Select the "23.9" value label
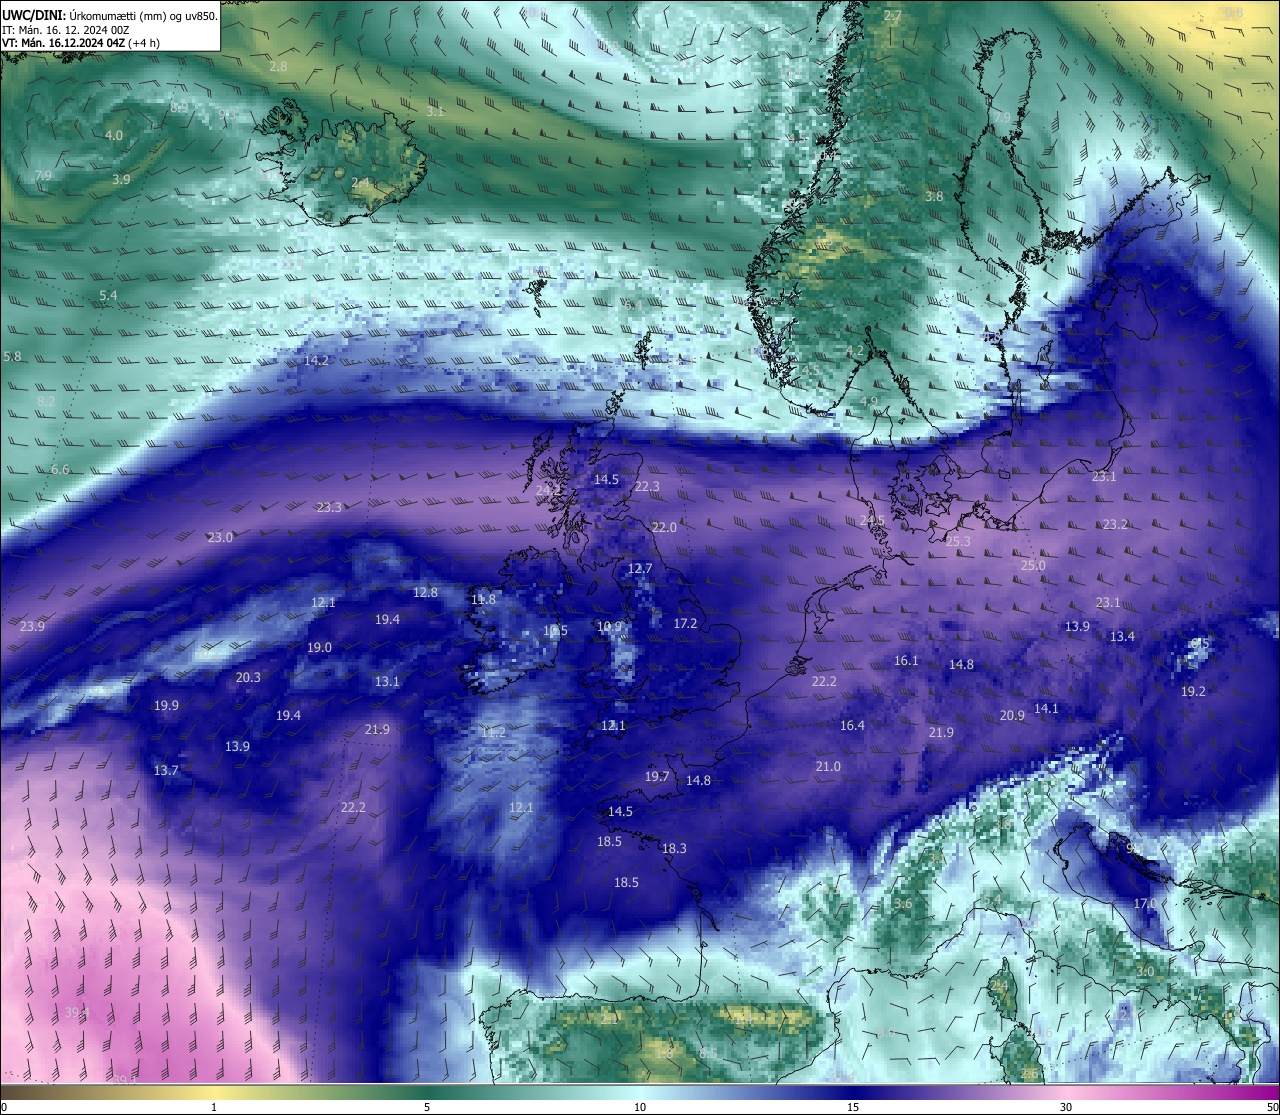 32,626
